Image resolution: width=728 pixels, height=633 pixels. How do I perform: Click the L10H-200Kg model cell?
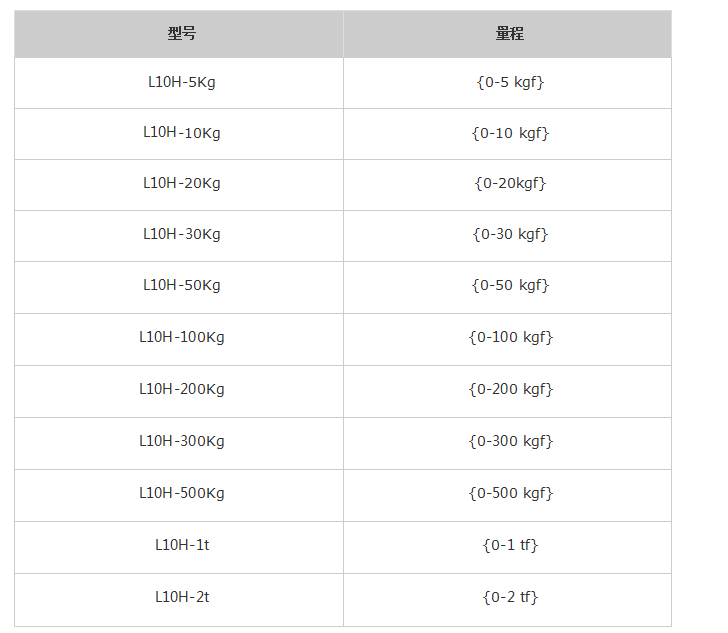coord(181,389)
